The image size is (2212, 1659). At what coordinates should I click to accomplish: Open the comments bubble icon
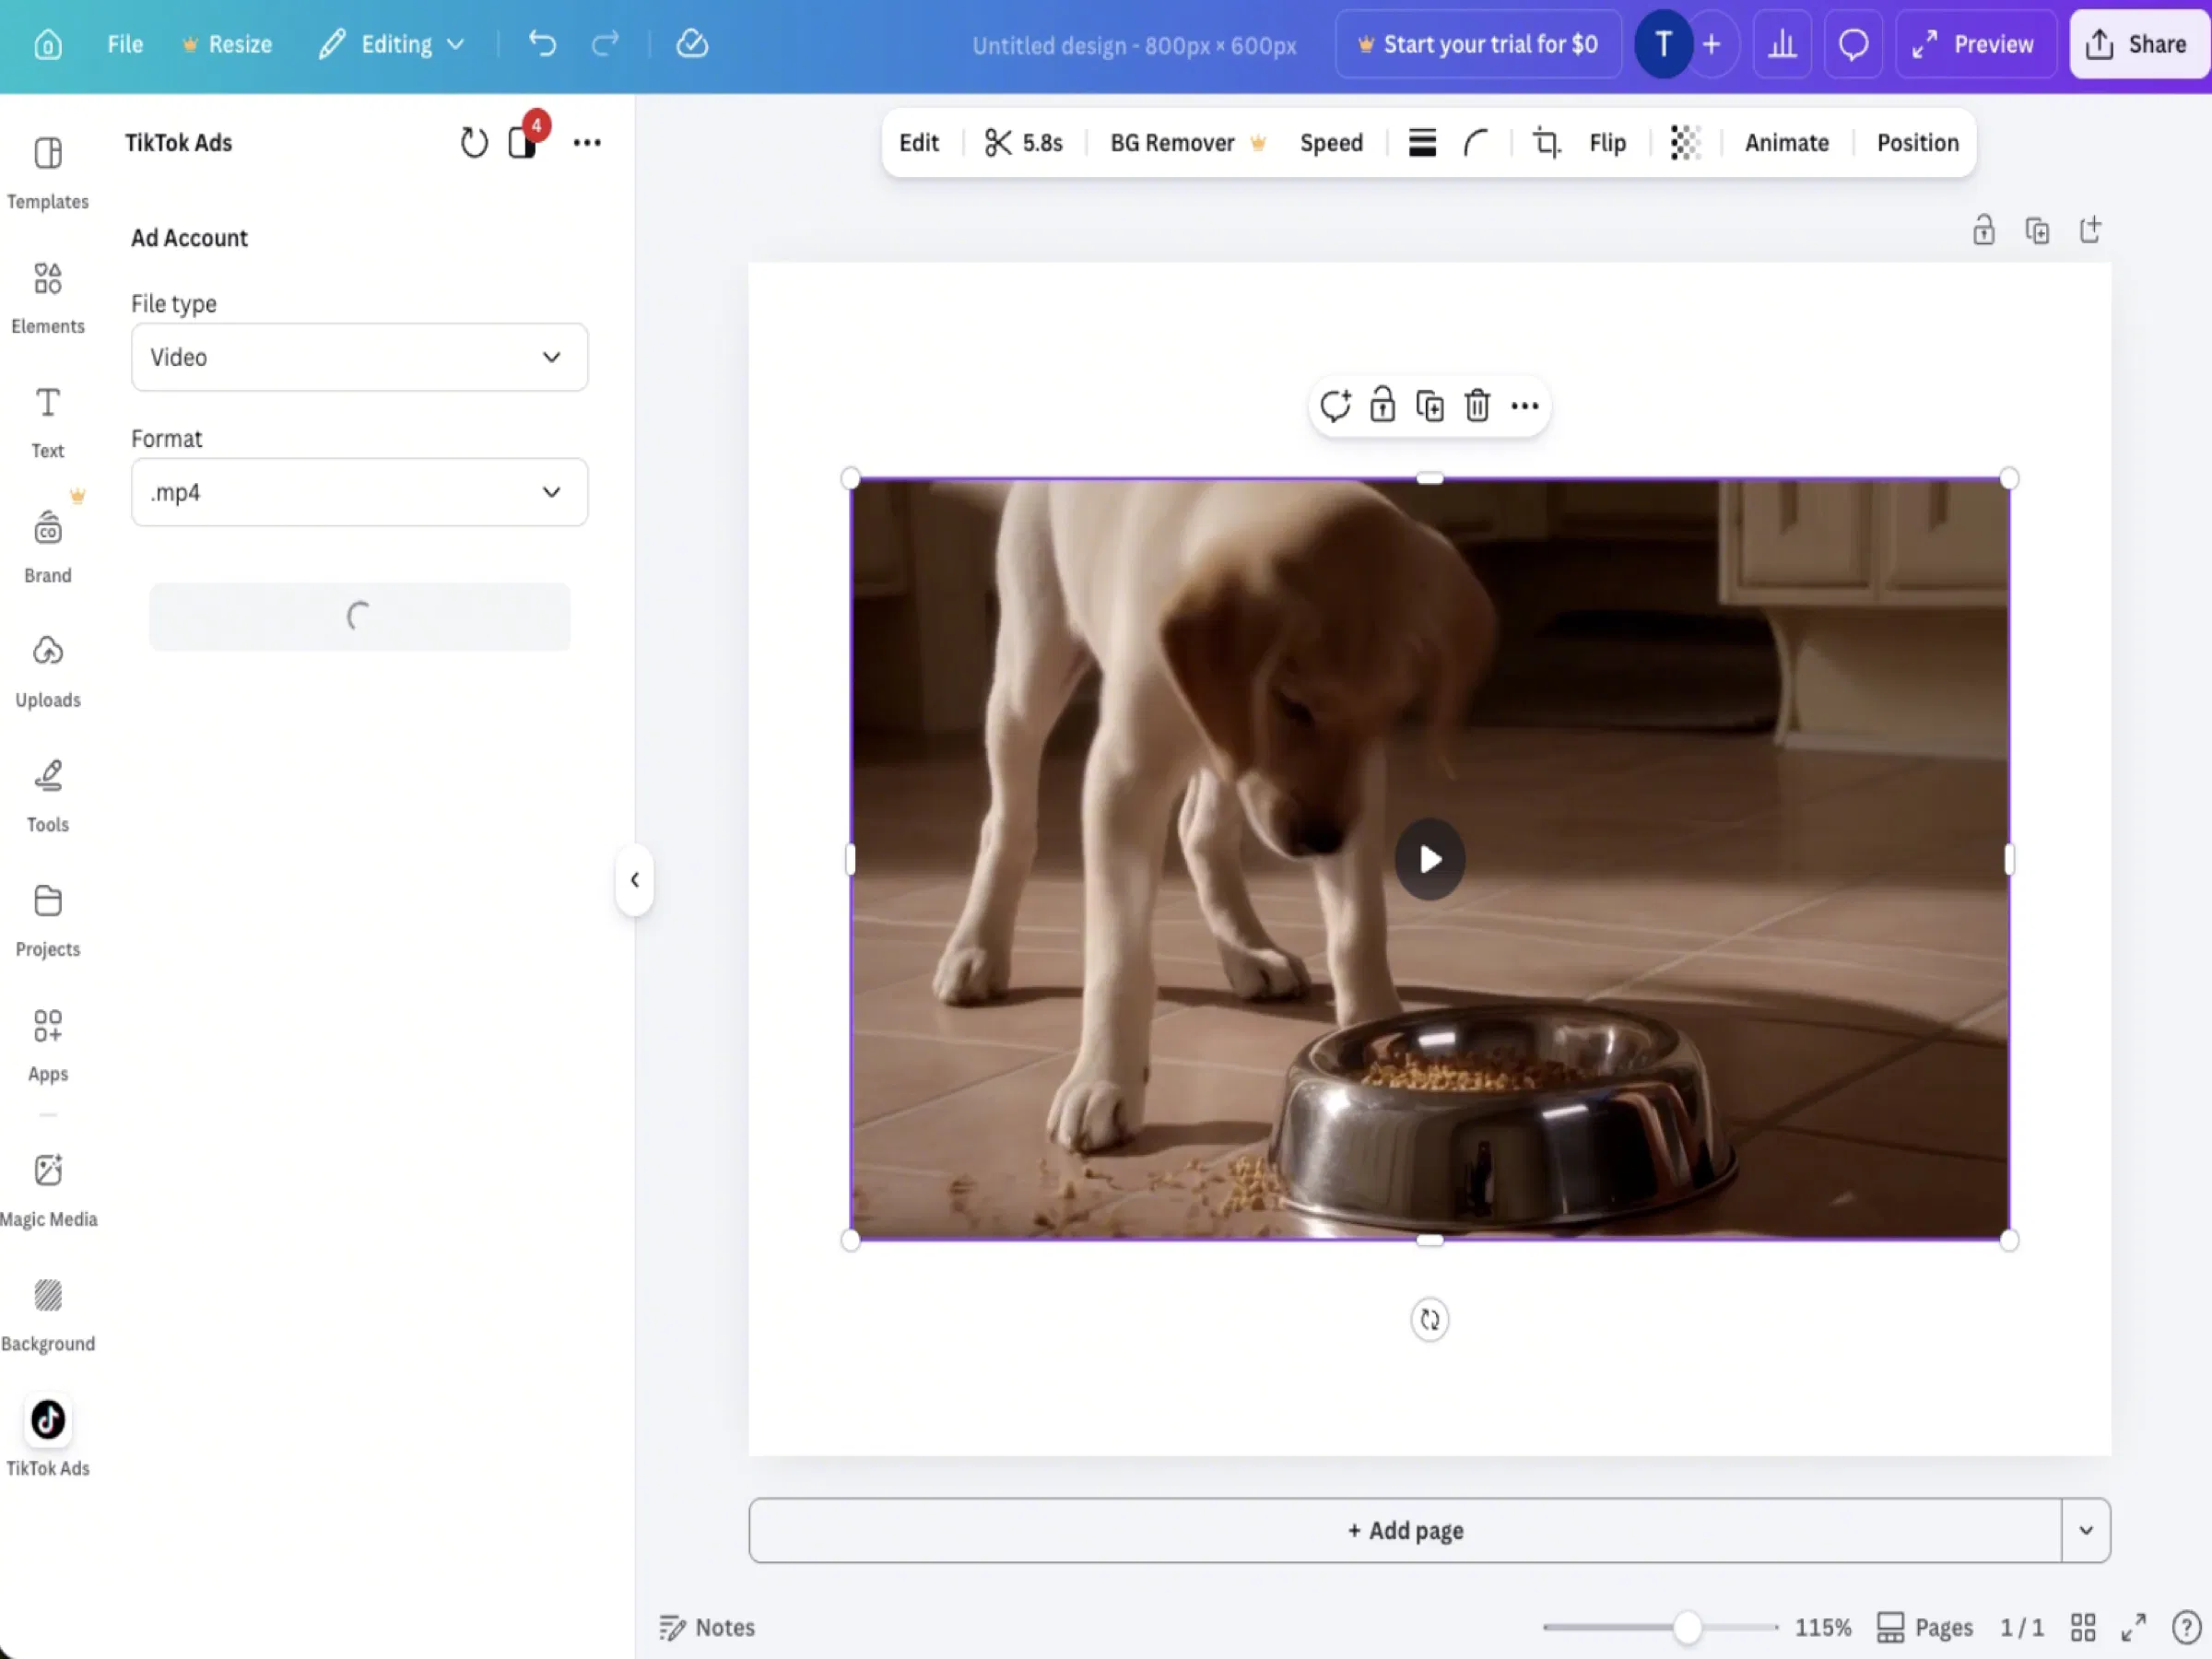tap(1853, 44)
